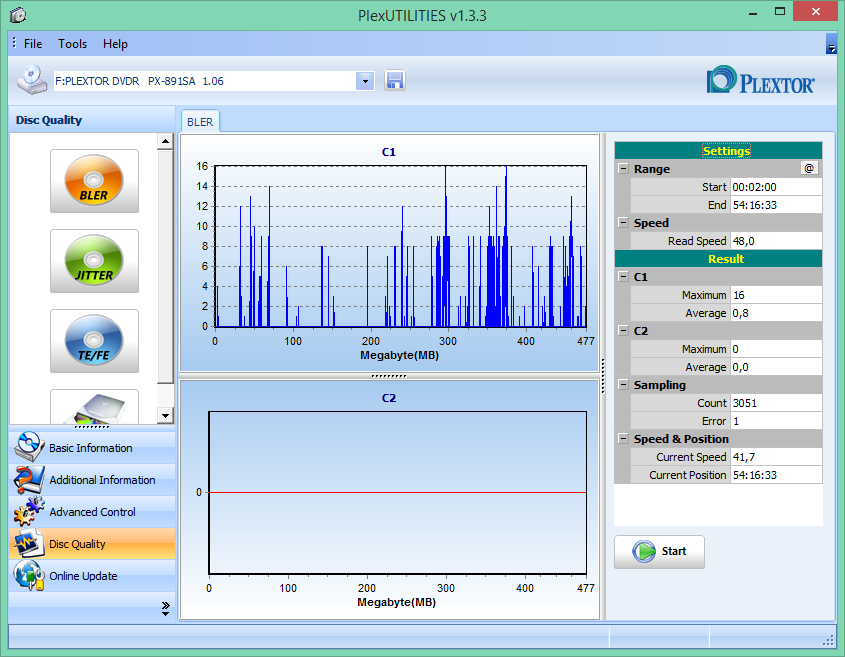Click the Settings header
845x657 pixels.
(x=718, y=151)
